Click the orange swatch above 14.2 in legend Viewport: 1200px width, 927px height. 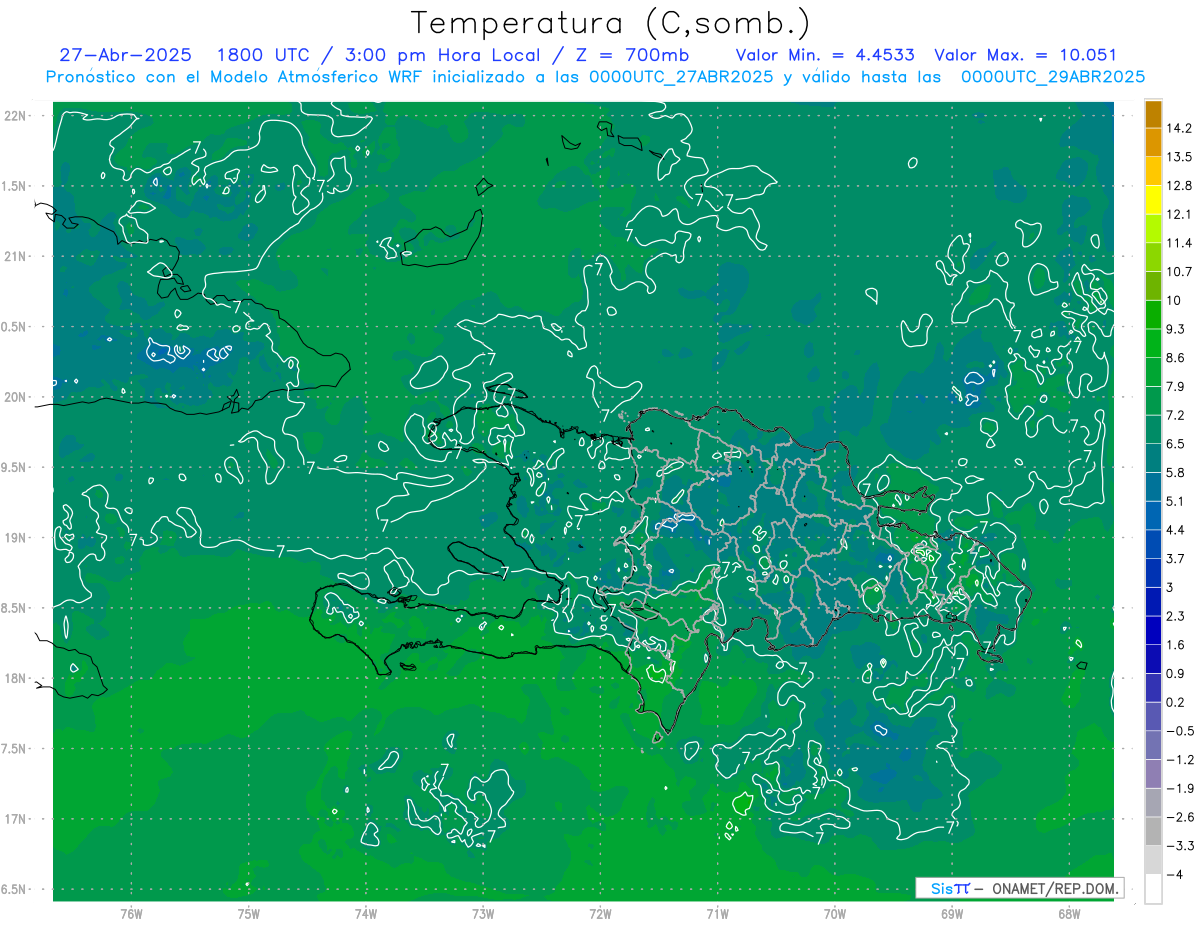[x=1153, y=114]
